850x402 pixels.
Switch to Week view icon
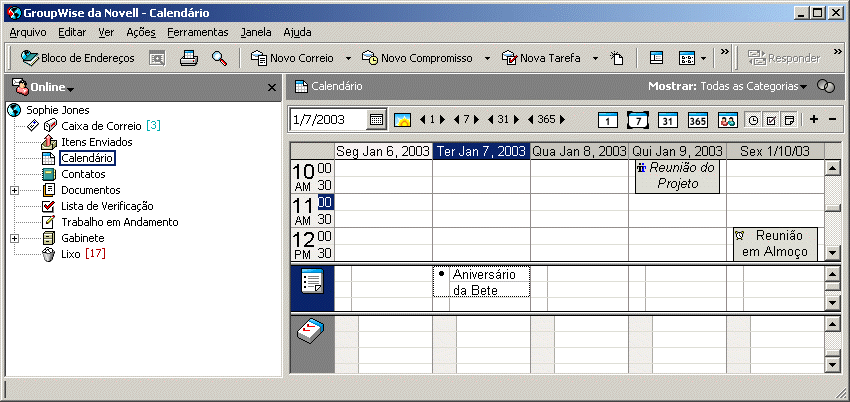click(638, 120)
